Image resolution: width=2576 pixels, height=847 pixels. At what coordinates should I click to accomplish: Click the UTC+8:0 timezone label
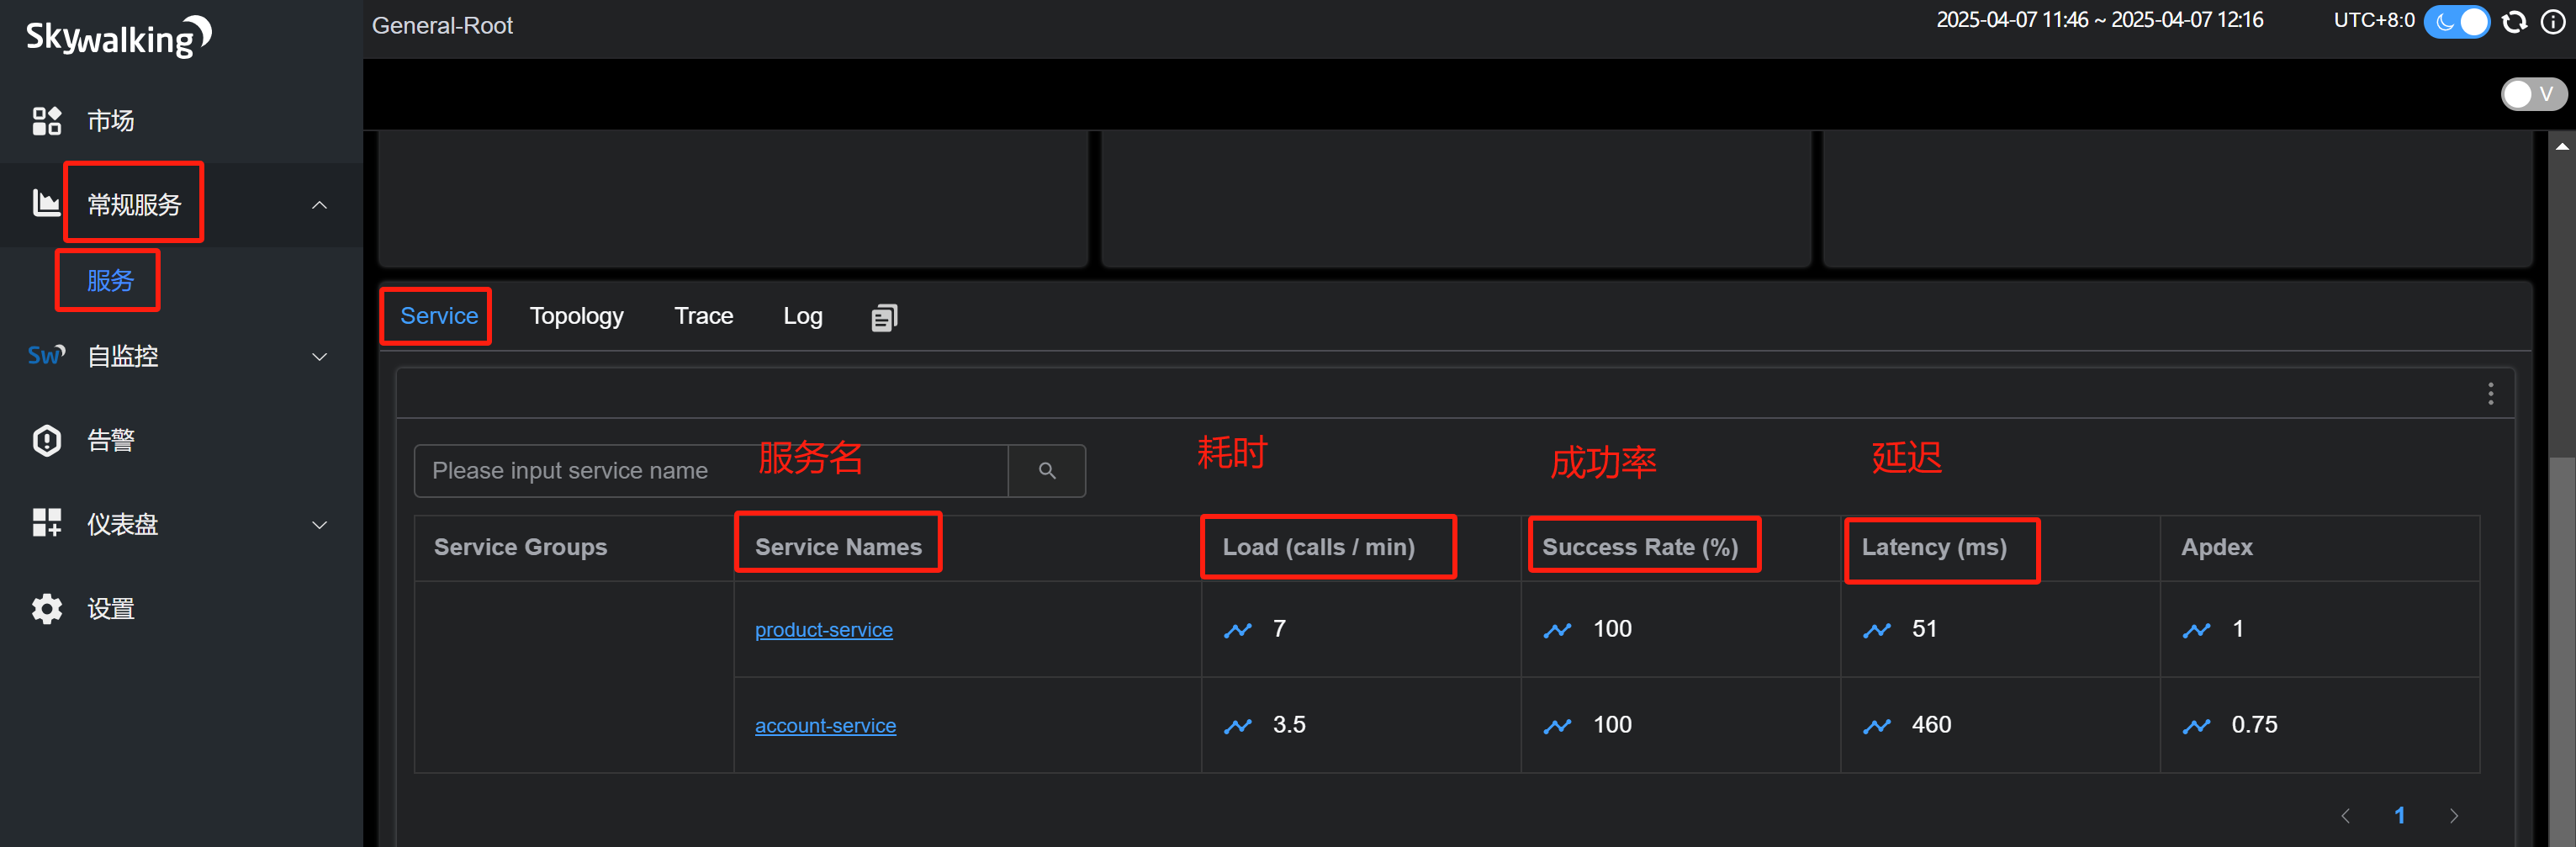point(2374,20)
